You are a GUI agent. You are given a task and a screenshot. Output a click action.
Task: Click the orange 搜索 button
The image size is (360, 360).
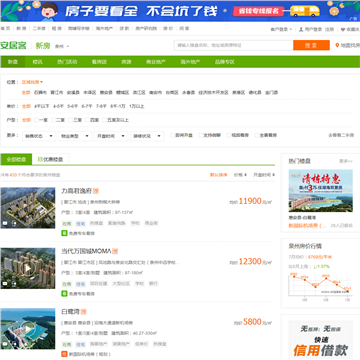click(x=311, y=45)
